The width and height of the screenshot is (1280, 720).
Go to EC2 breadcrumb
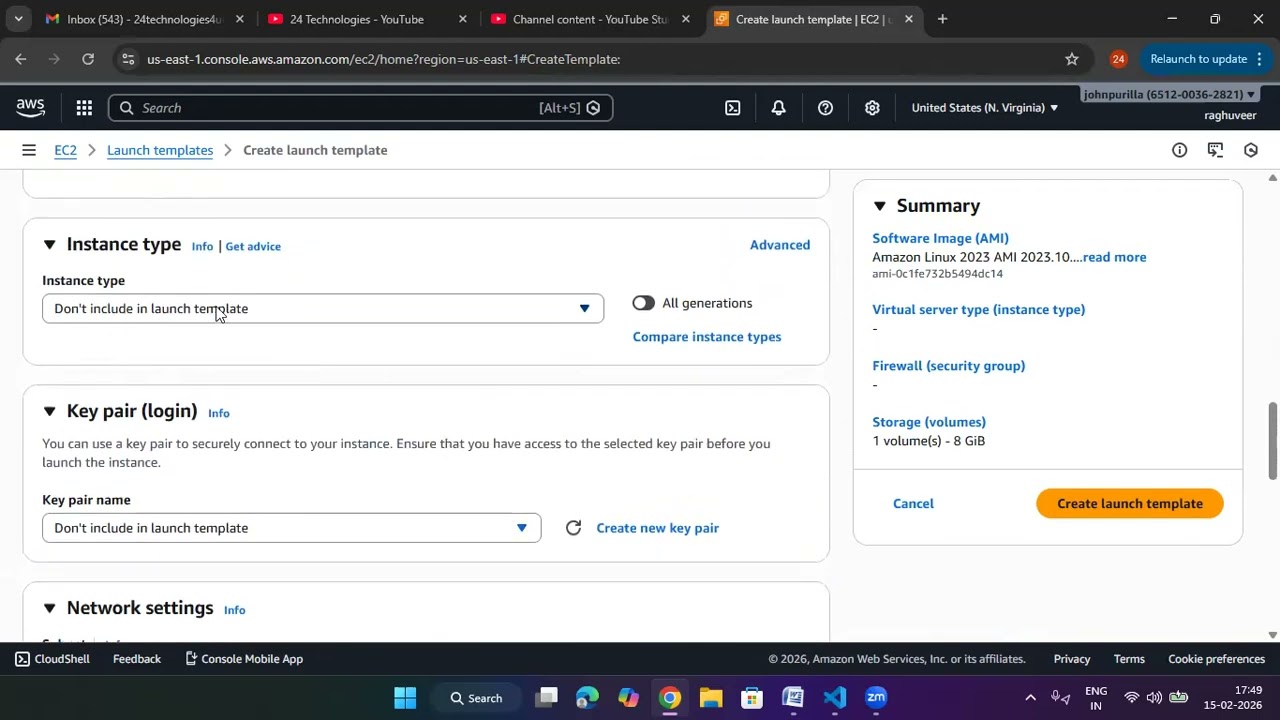[65, 150]
